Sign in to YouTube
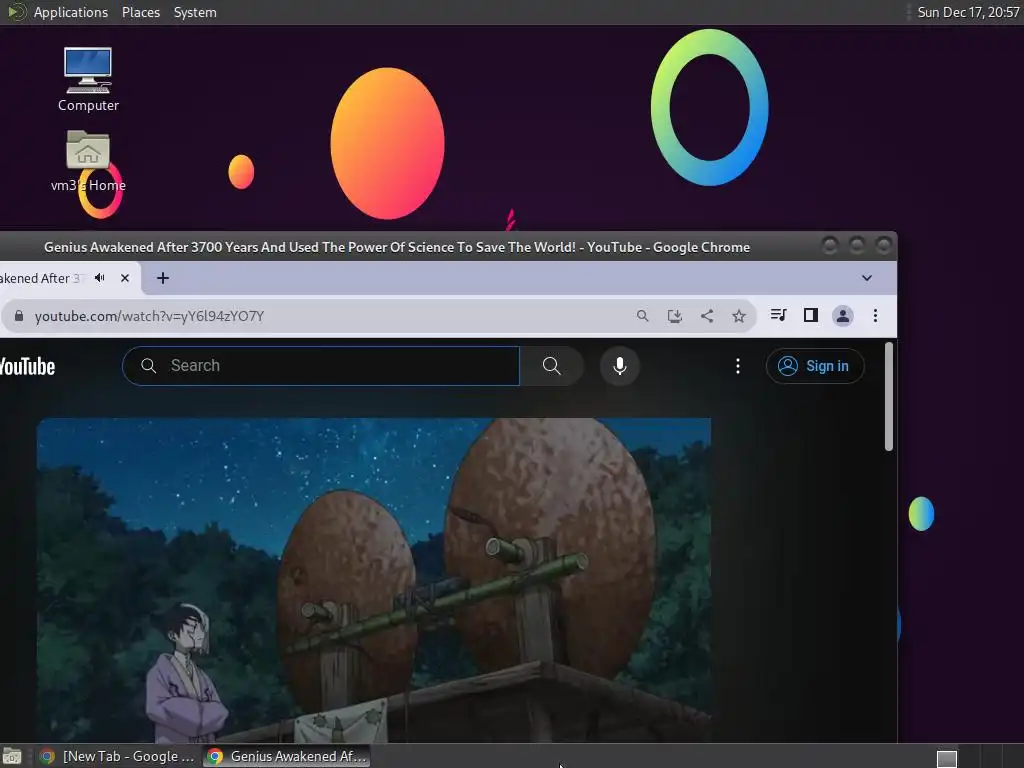Viewport: 1024px width, 768px height. pyautogui.click(x=815, y=366)
